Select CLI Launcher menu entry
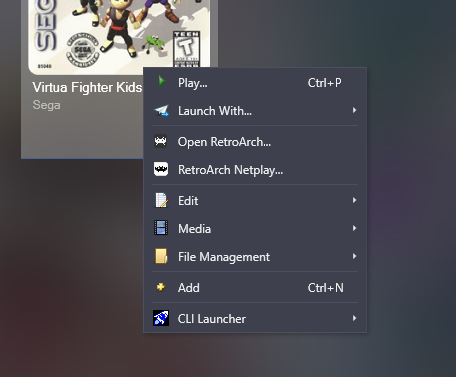Image resolution: width=456 pixels, height=377 pixels. (x=255, y=319)
